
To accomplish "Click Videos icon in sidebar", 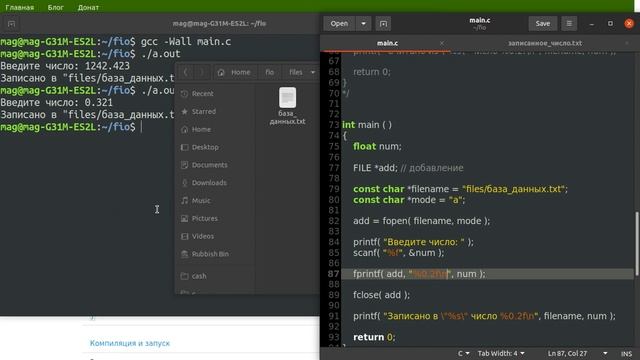I will click(184, 236).
